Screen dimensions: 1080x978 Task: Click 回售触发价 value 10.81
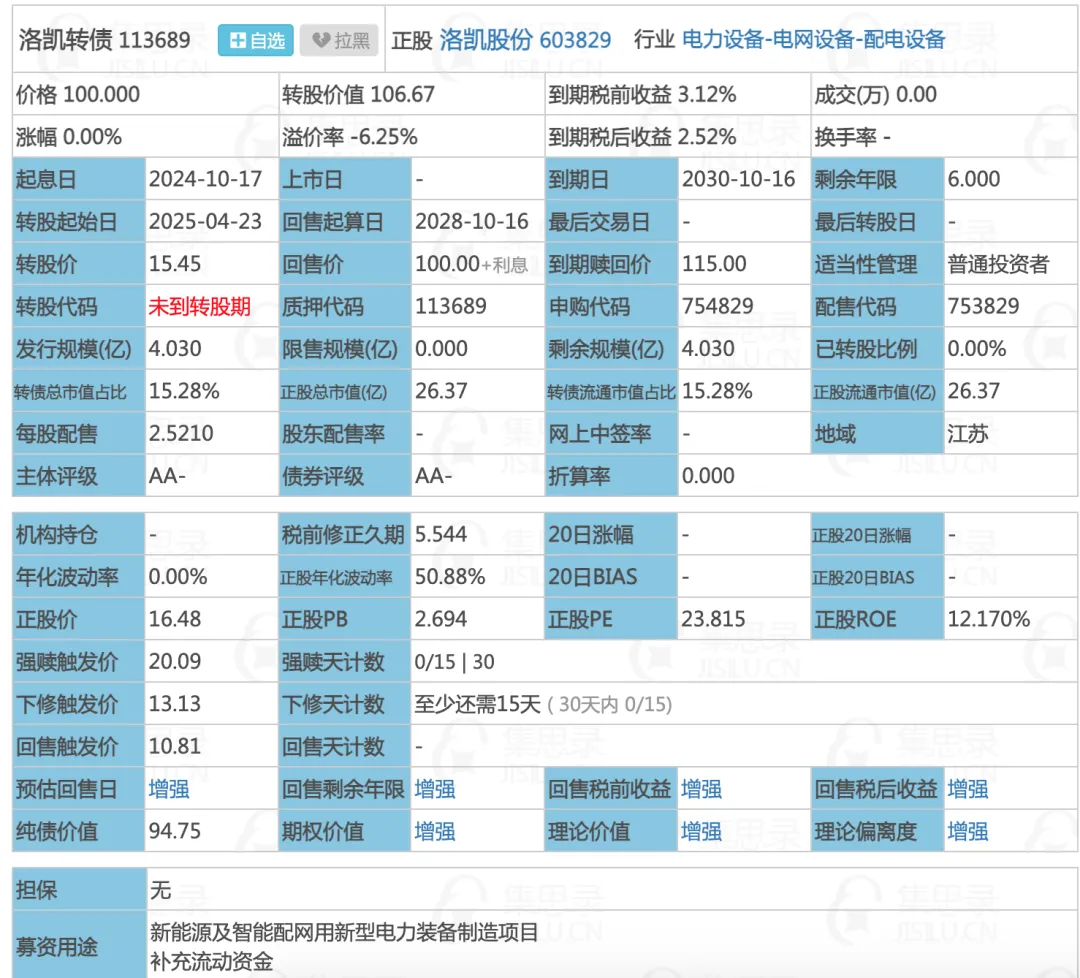tap(175, 747)
